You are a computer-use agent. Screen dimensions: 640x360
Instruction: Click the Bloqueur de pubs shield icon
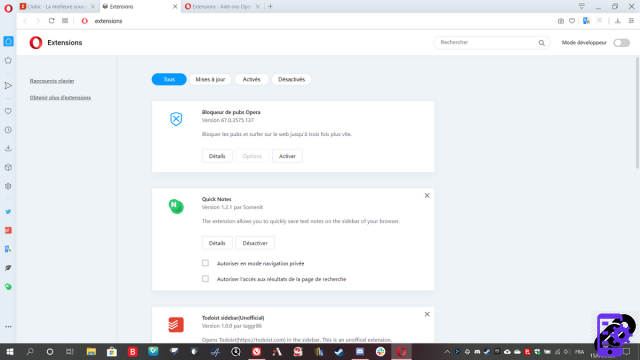(x=176, y=119)
